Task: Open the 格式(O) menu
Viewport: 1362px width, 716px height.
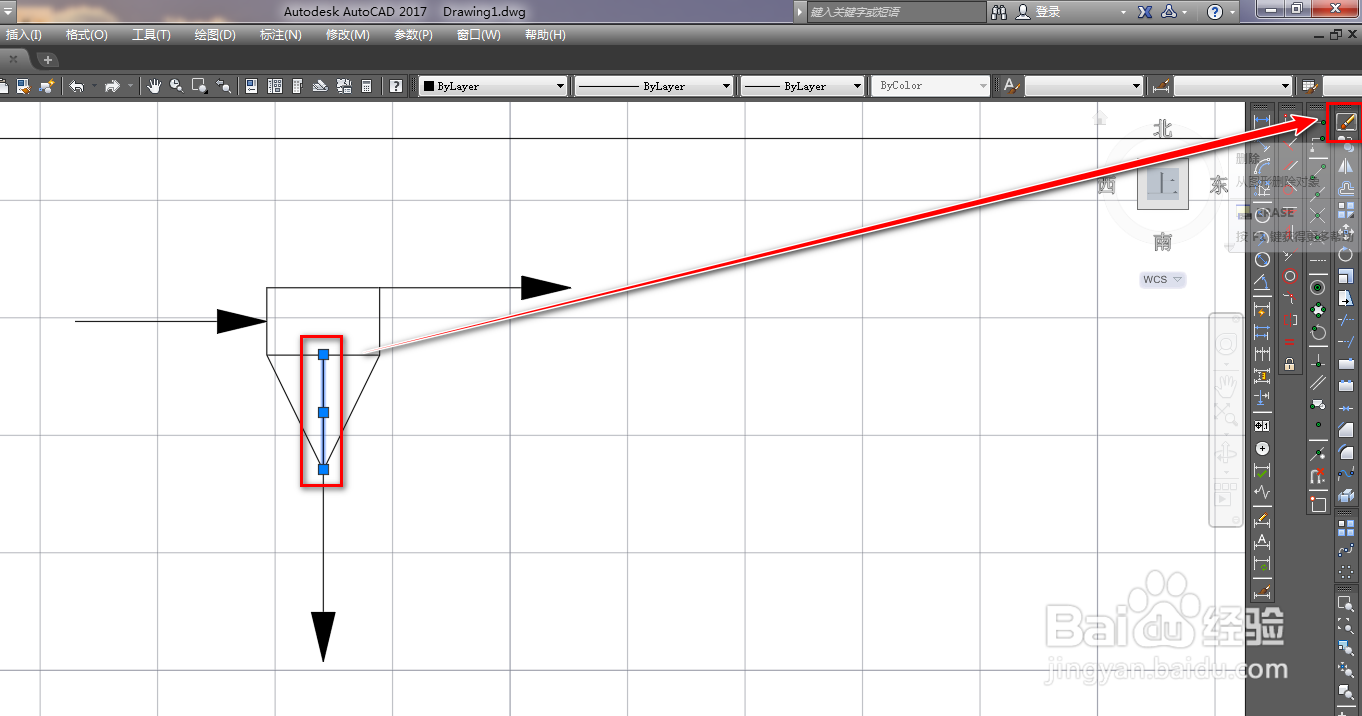Action: pyautogui.click(x=87, y=35)
